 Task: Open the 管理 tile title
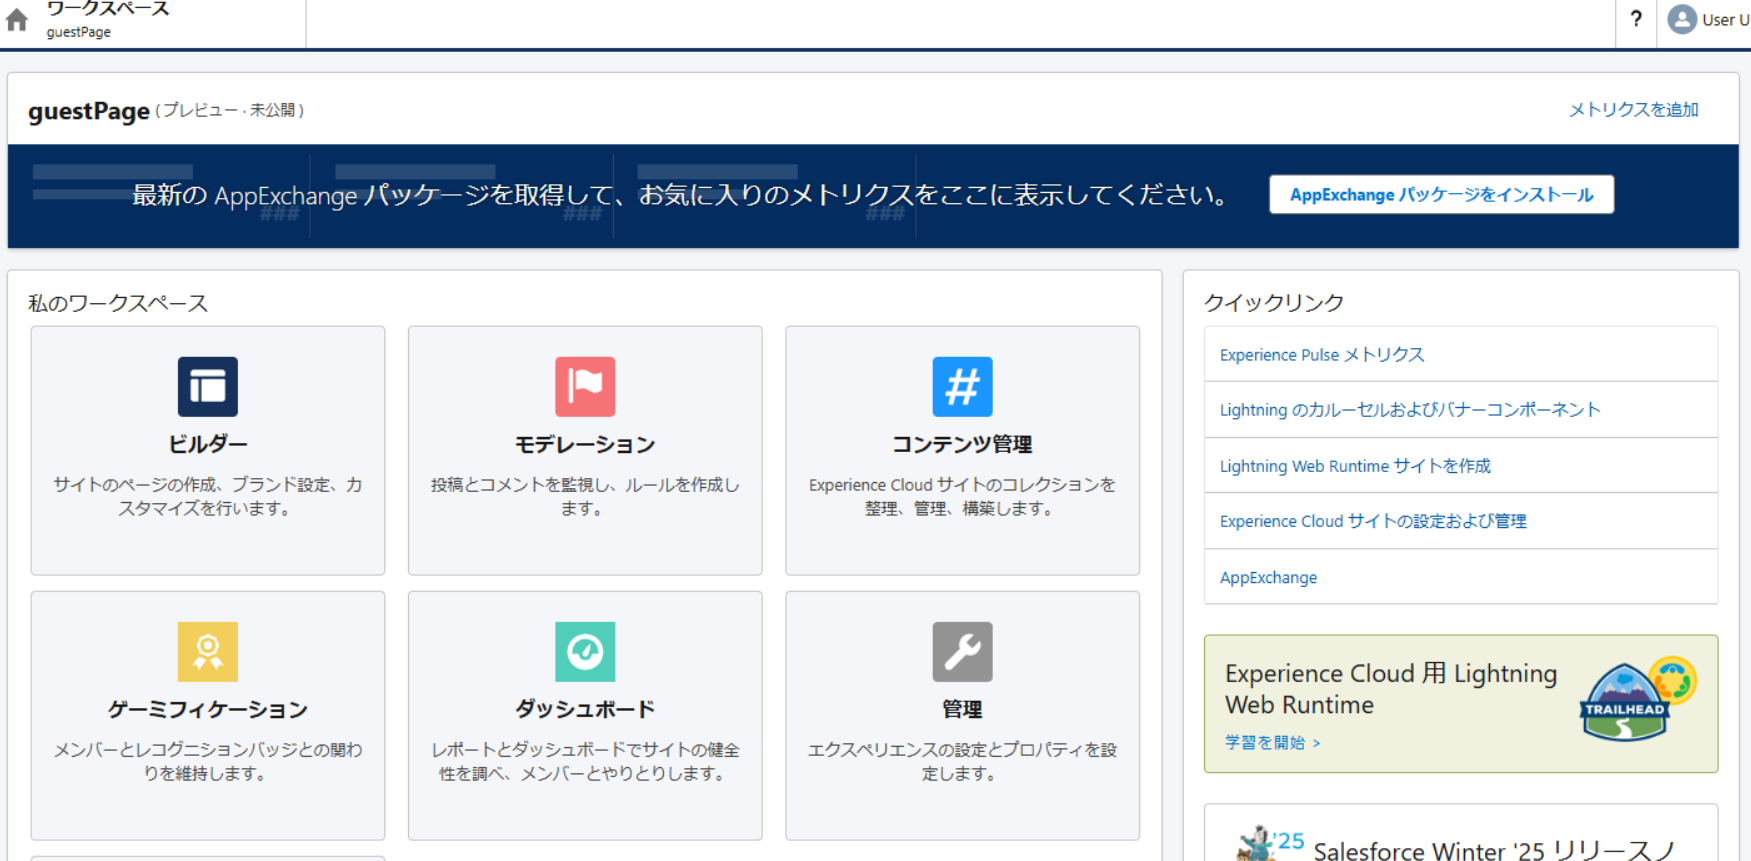pyautogui.click(x=962, y=709)
